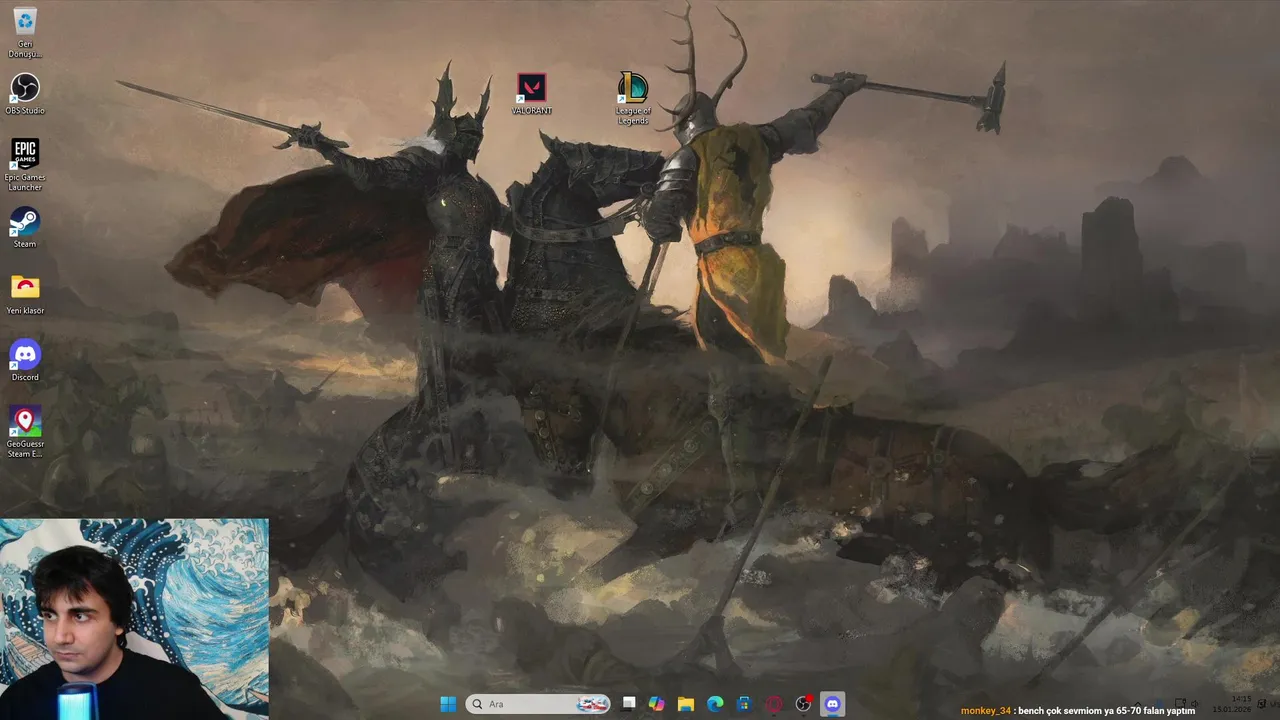Select the Steam desktop icon
This screenshot has width=1280, height=720.
[25, 227]
